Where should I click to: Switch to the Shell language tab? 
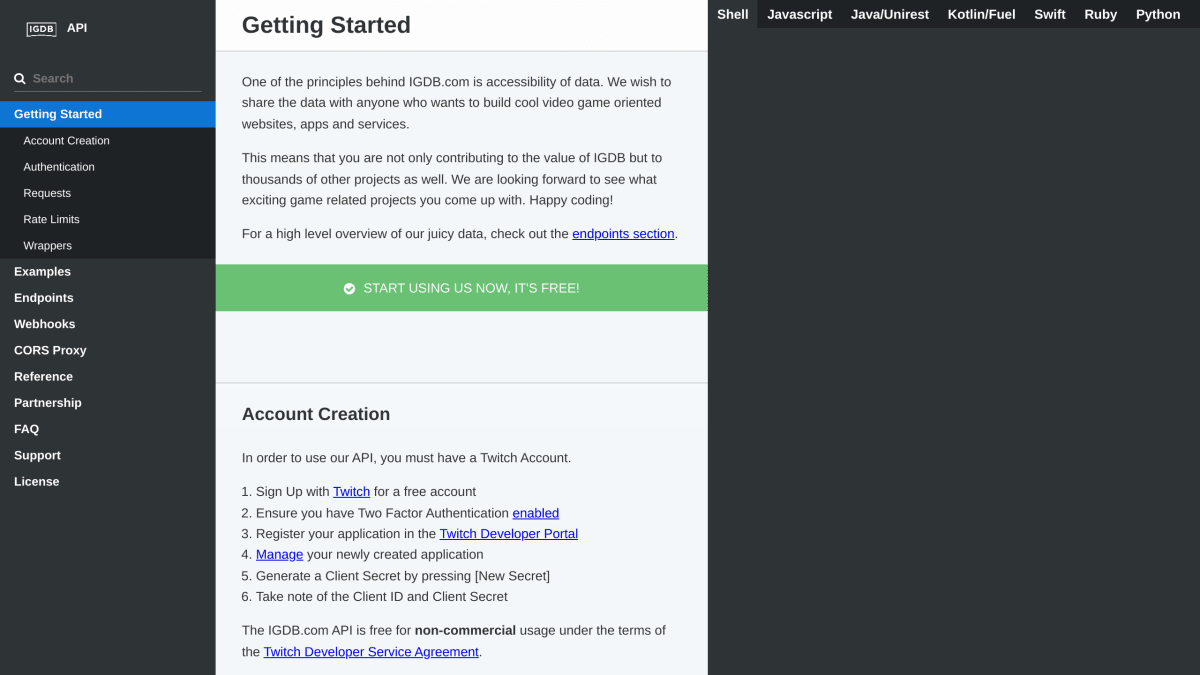733,14
